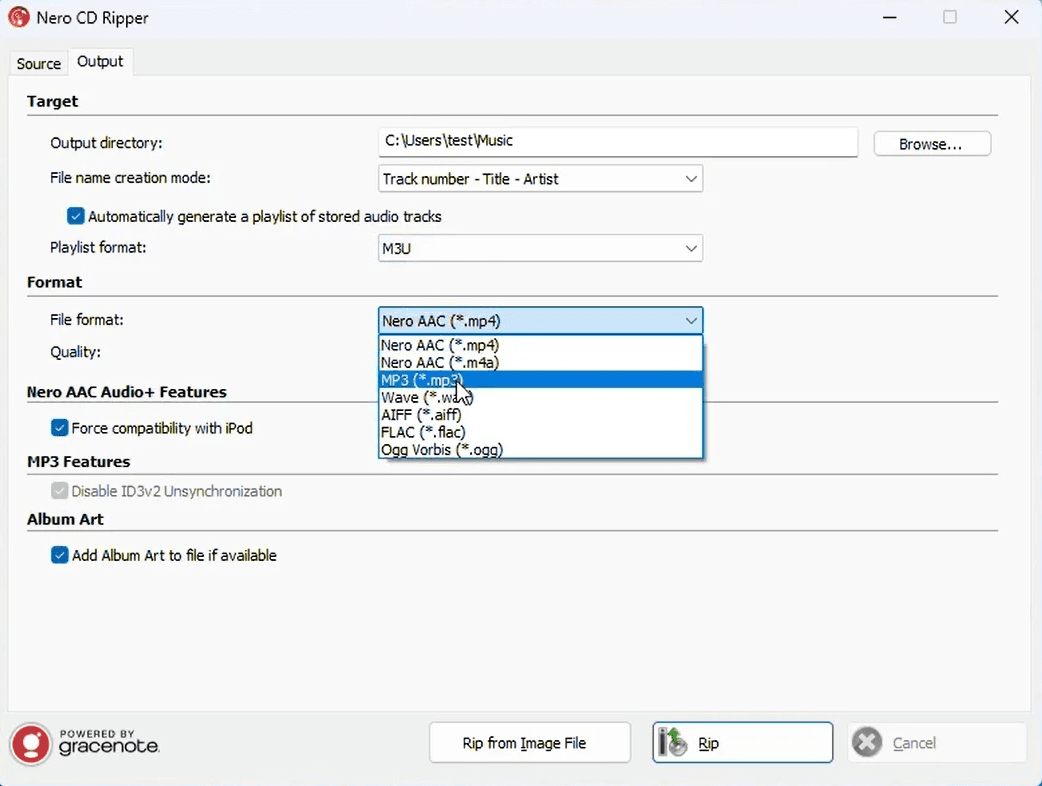Screen dimensions: 1042x786
Task: Click the Output directory label
Action: pos(106,143)
